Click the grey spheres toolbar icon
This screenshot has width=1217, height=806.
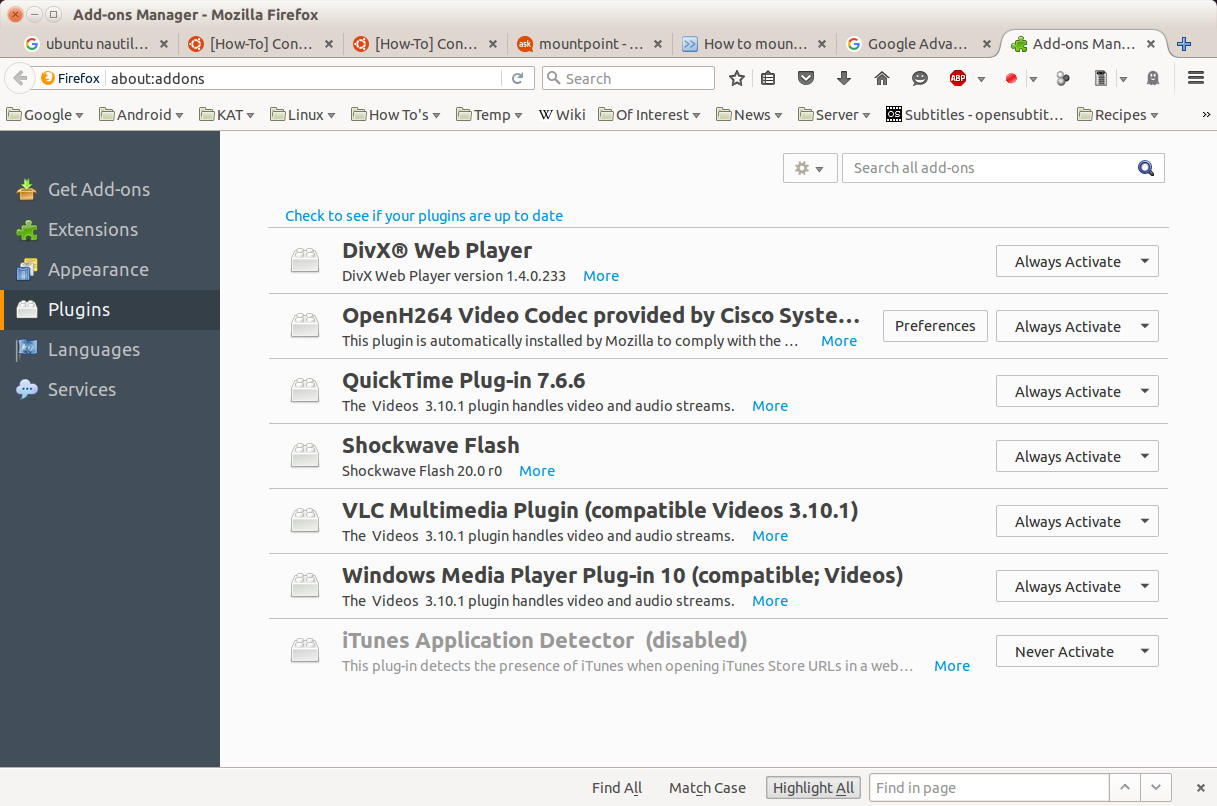(1063, 78)
